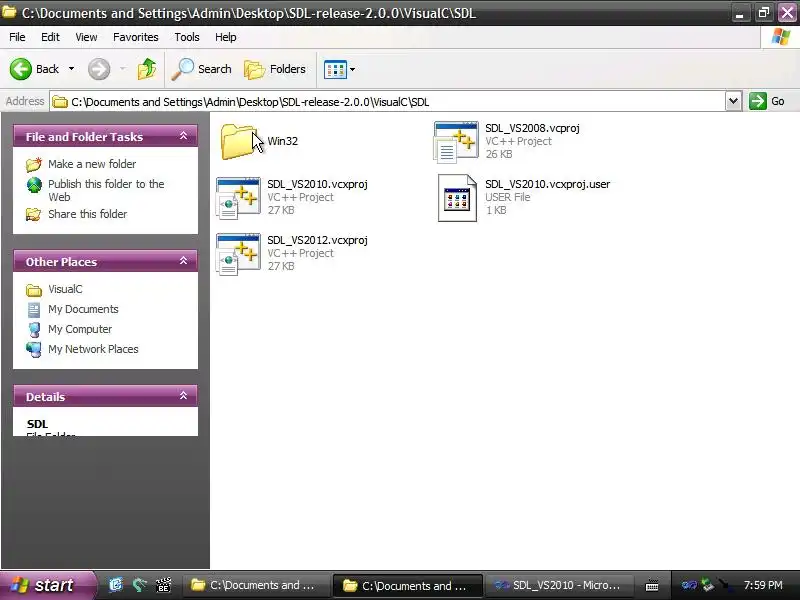
Task: Click the My Documents sidebar icon
Action: point(34,310)
